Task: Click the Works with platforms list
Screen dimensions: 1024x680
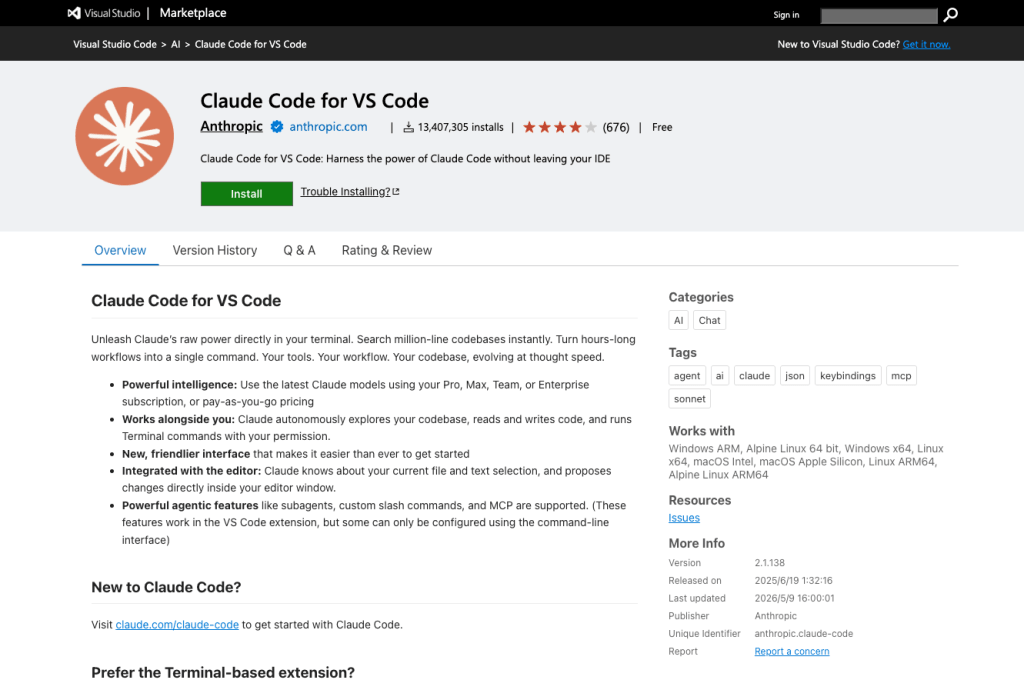Action: point(806,462)
